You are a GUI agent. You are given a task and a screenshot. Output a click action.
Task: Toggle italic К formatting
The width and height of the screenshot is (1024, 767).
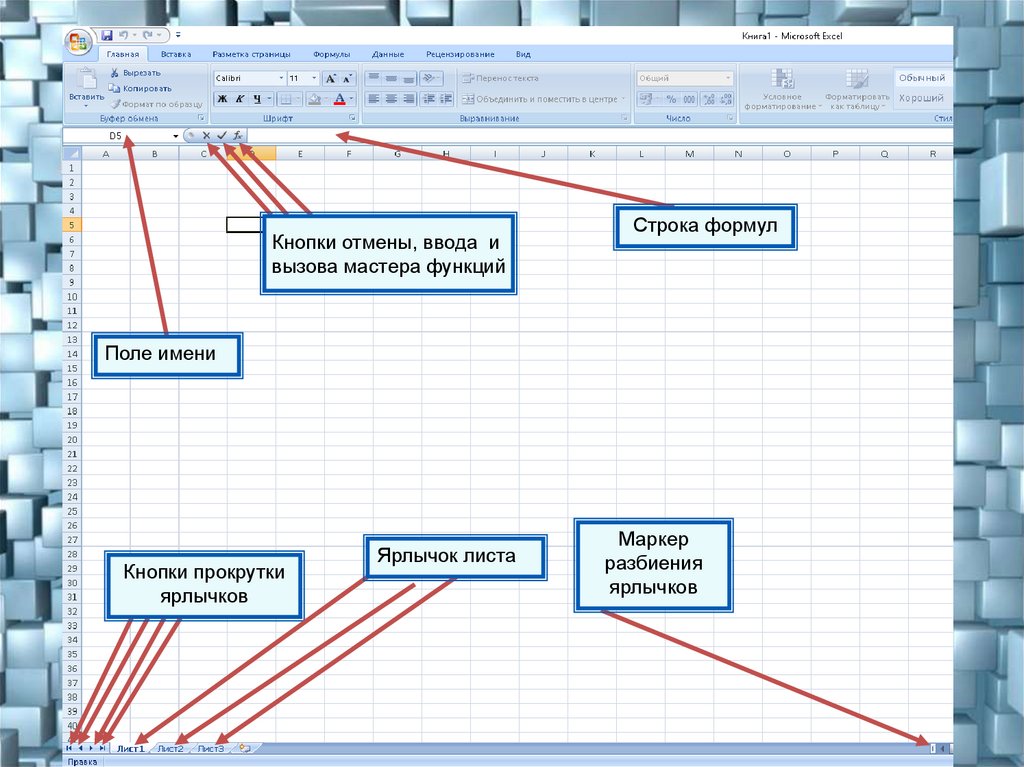click(240, 99)
